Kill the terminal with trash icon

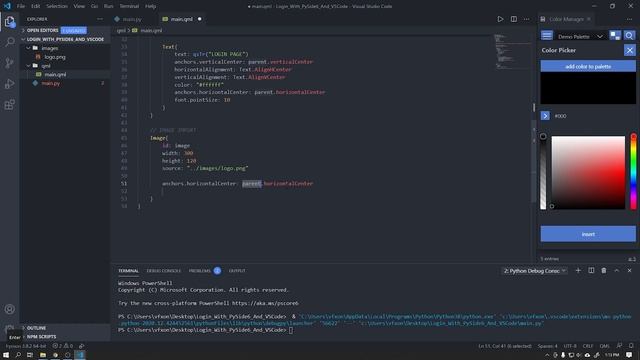(x=604, y=271)
